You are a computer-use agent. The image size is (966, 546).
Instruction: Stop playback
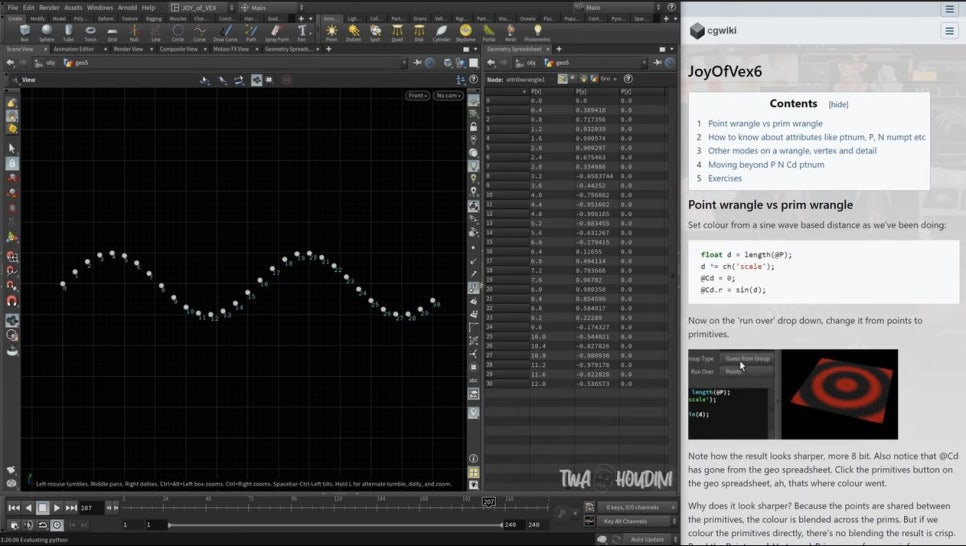[x=43, y=508]
